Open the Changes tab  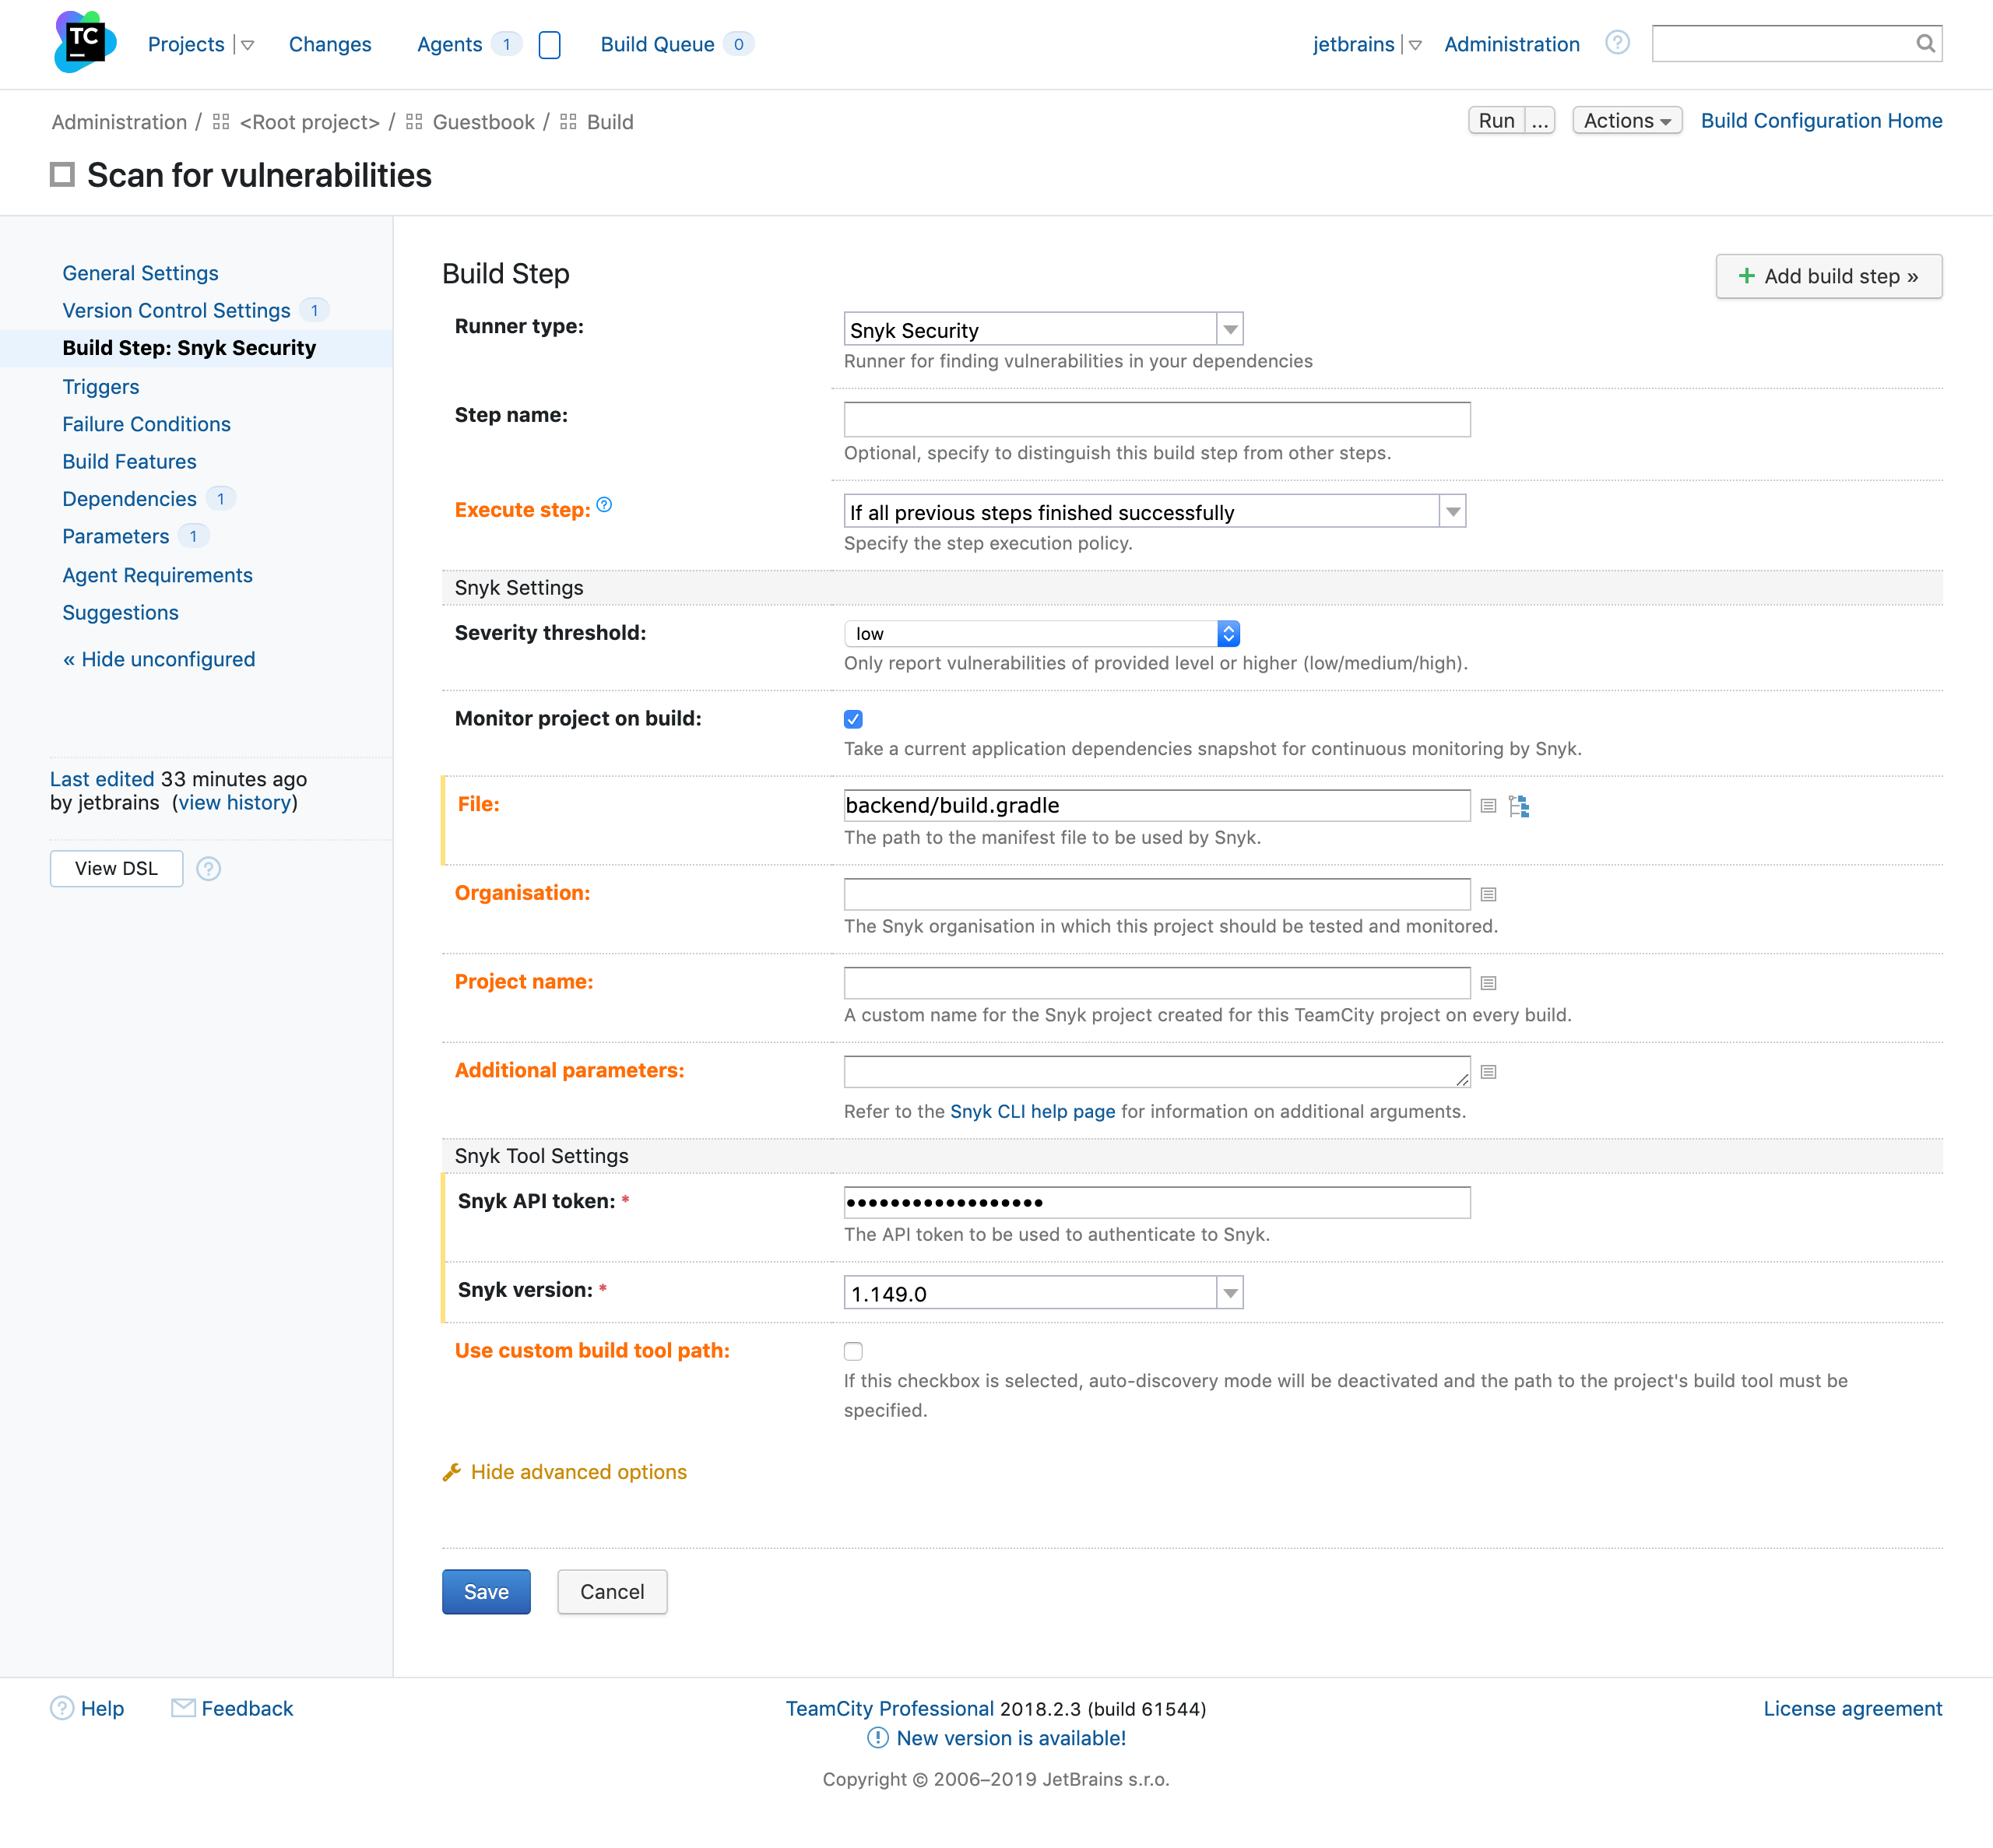(x=330, y=44)
